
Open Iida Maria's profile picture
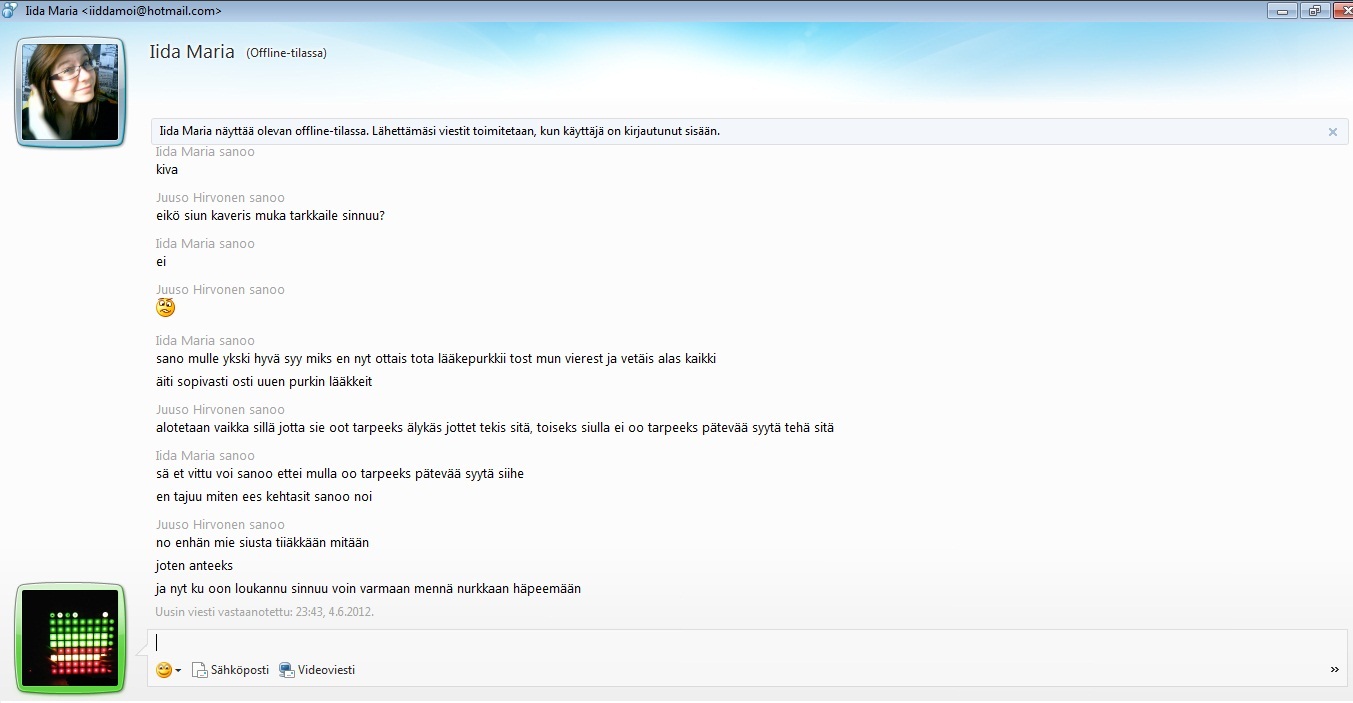71,92
